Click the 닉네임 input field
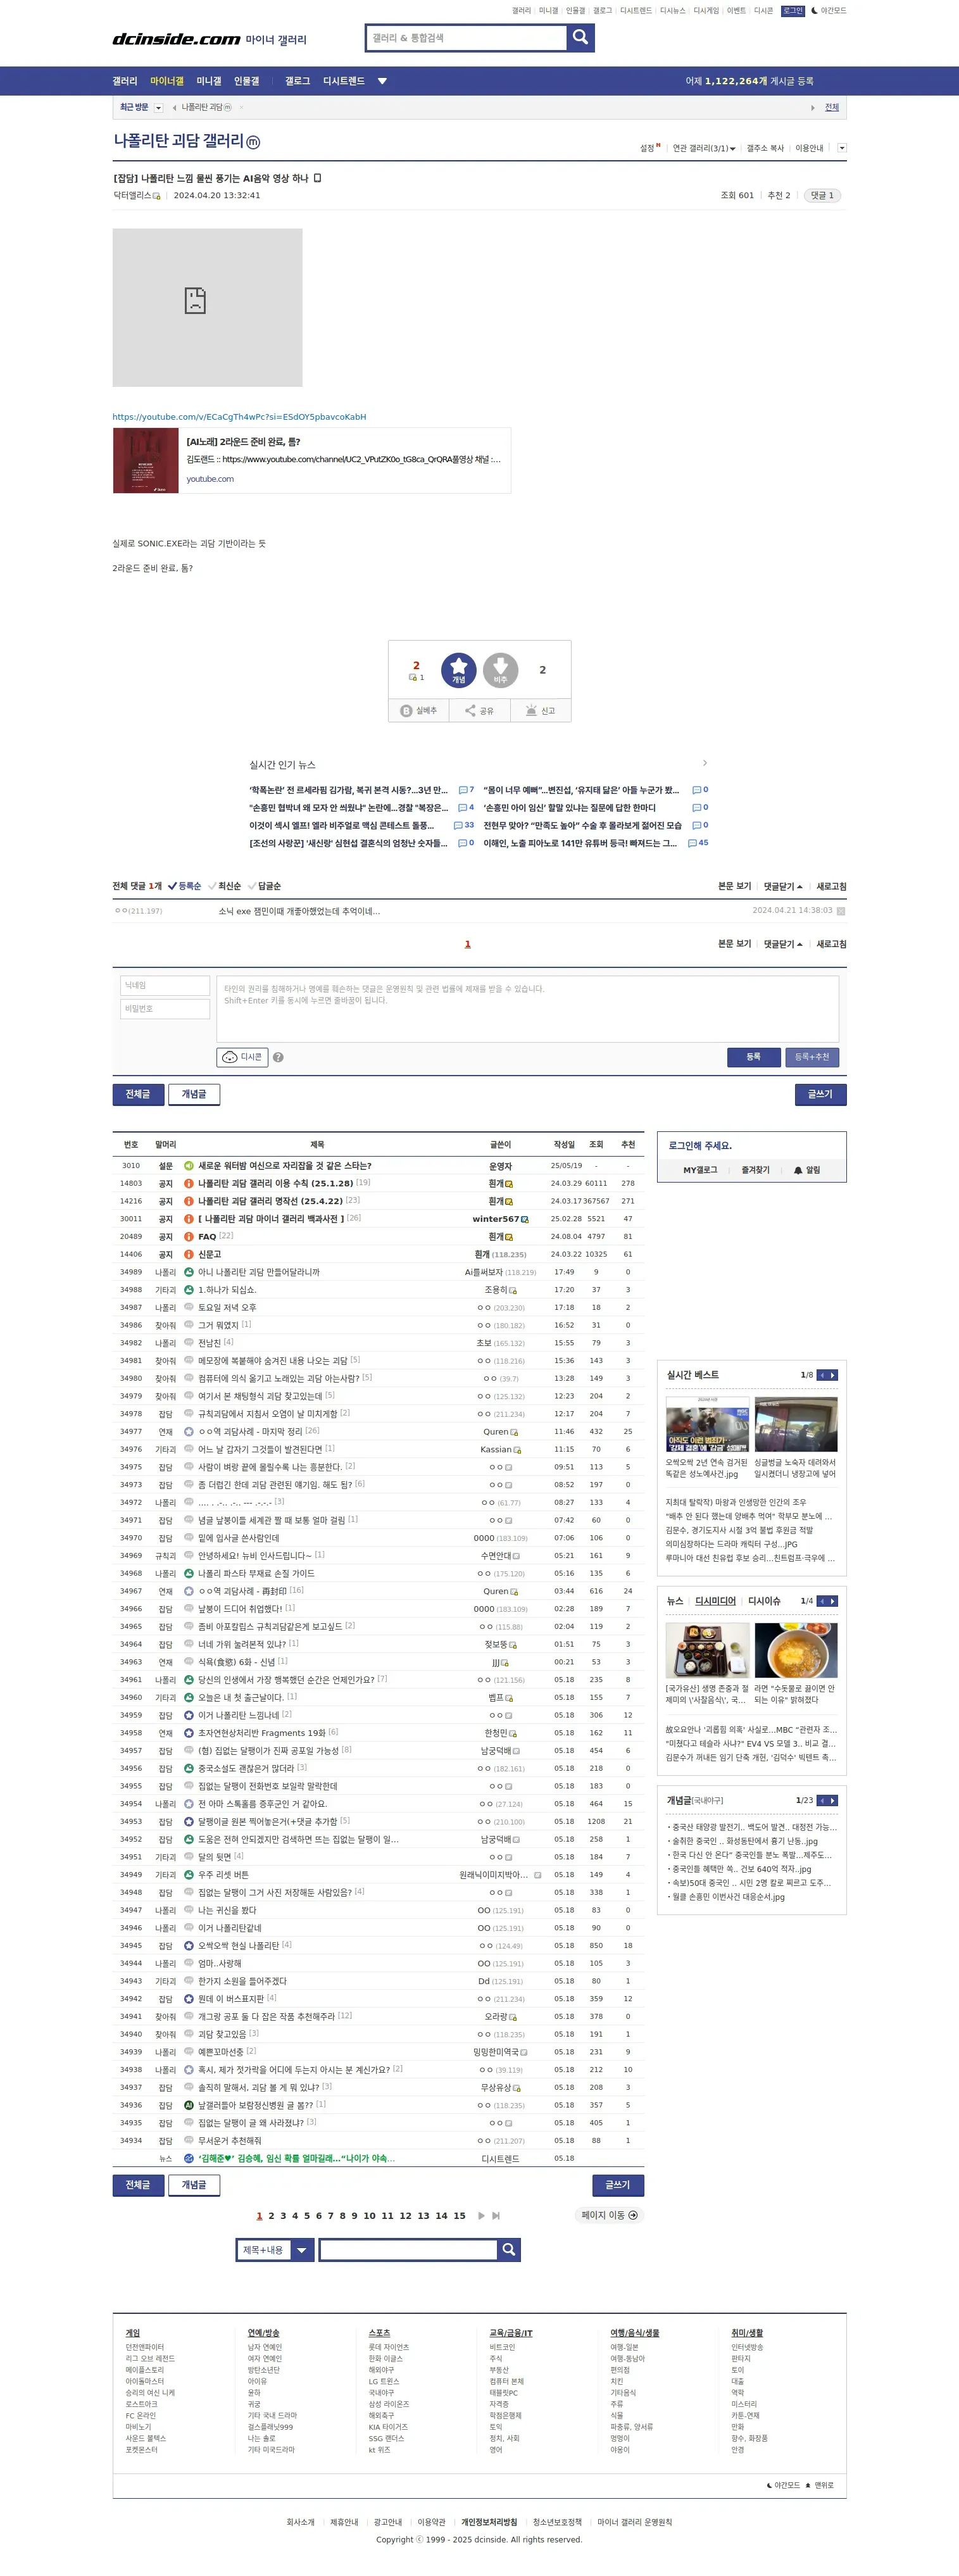Image resolution: width=959 pixels, height=2576 pixels. tap(165, 985)
